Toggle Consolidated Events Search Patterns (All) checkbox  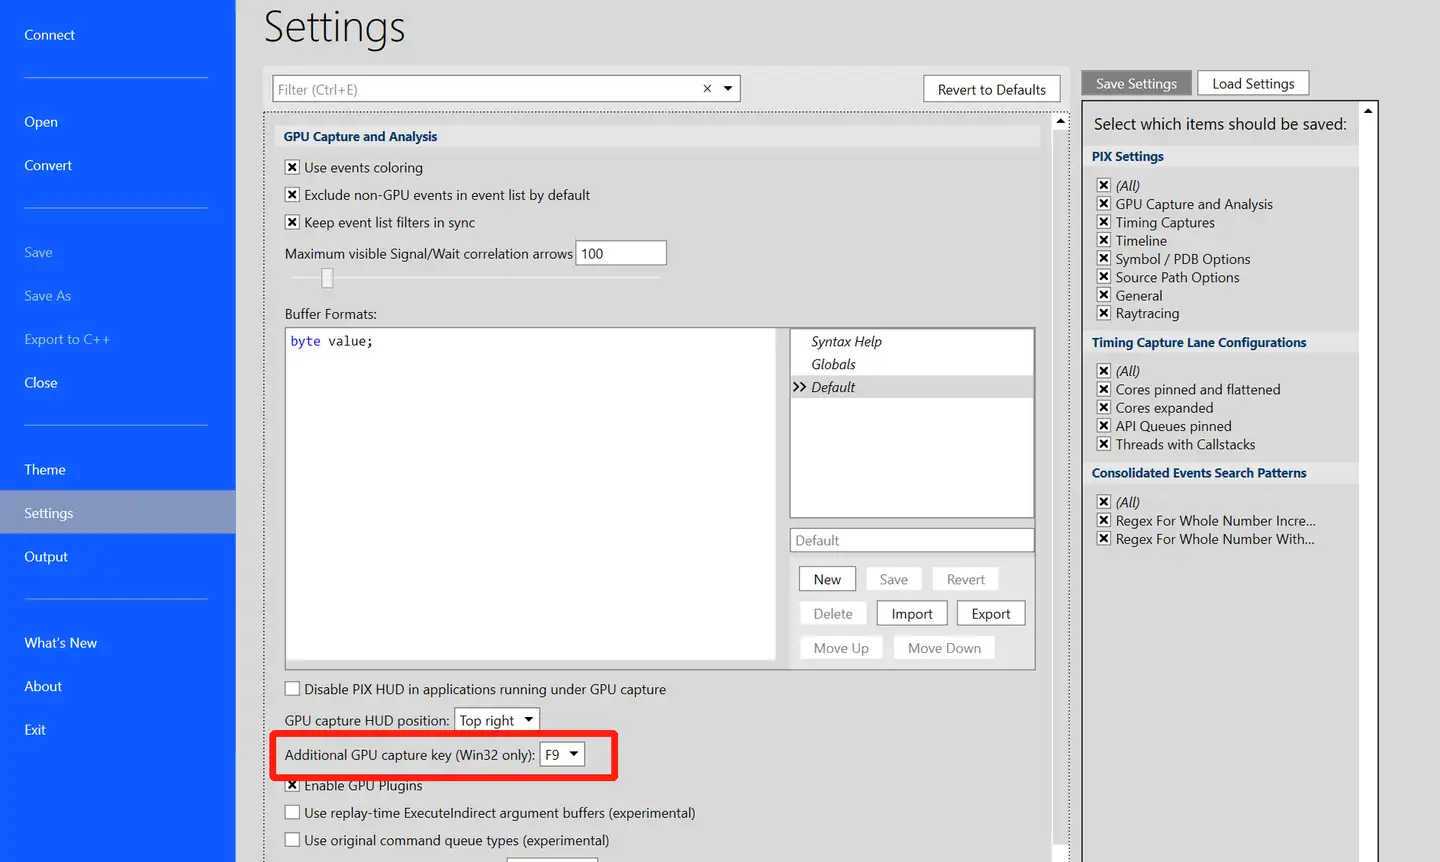1104,502
